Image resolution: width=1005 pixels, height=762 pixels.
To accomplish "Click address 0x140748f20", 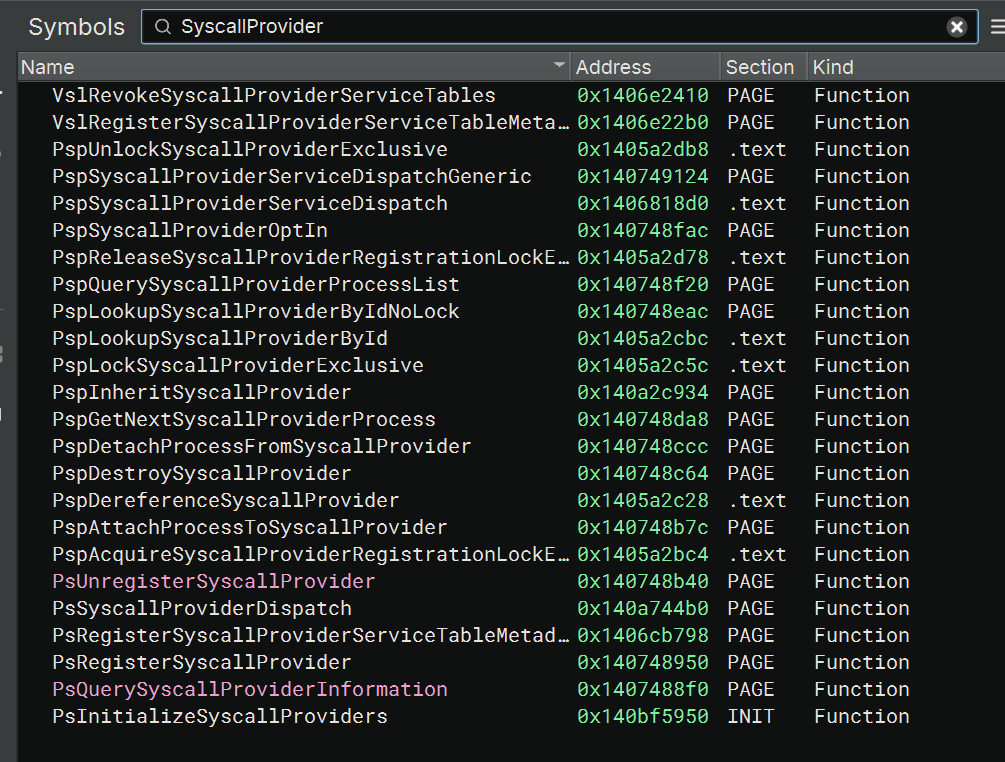I will tap(643, 284).
